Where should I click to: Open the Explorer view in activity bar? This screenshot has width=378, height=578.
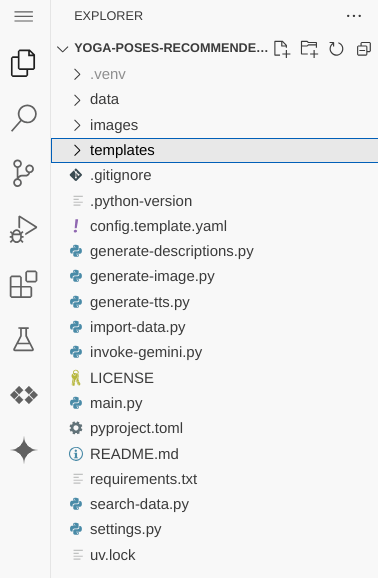(23, 63)
